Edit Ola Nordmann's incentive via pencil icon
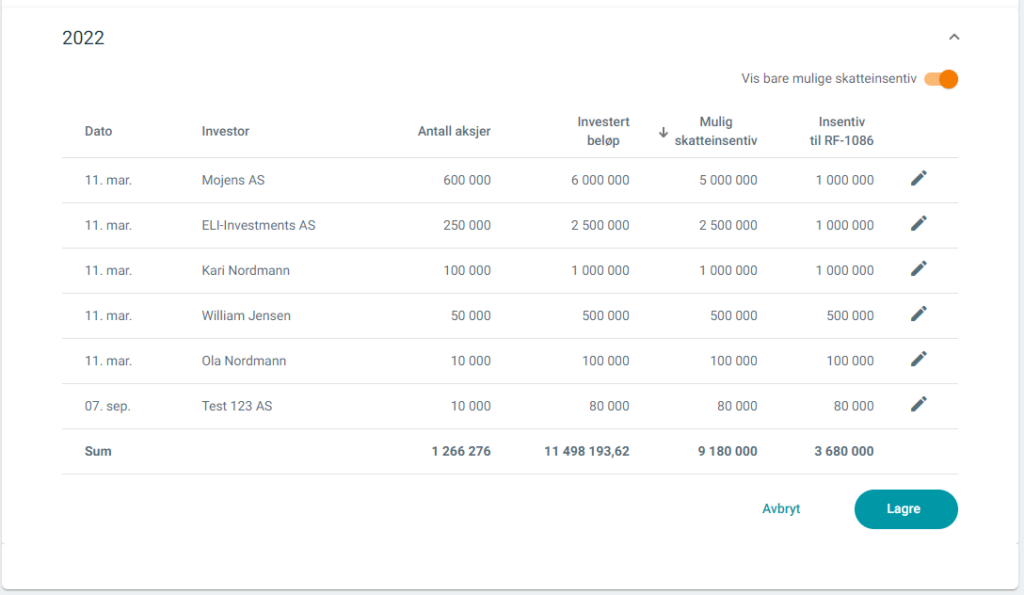Screen dimensions: 1024x595 (x=918, y=359)
